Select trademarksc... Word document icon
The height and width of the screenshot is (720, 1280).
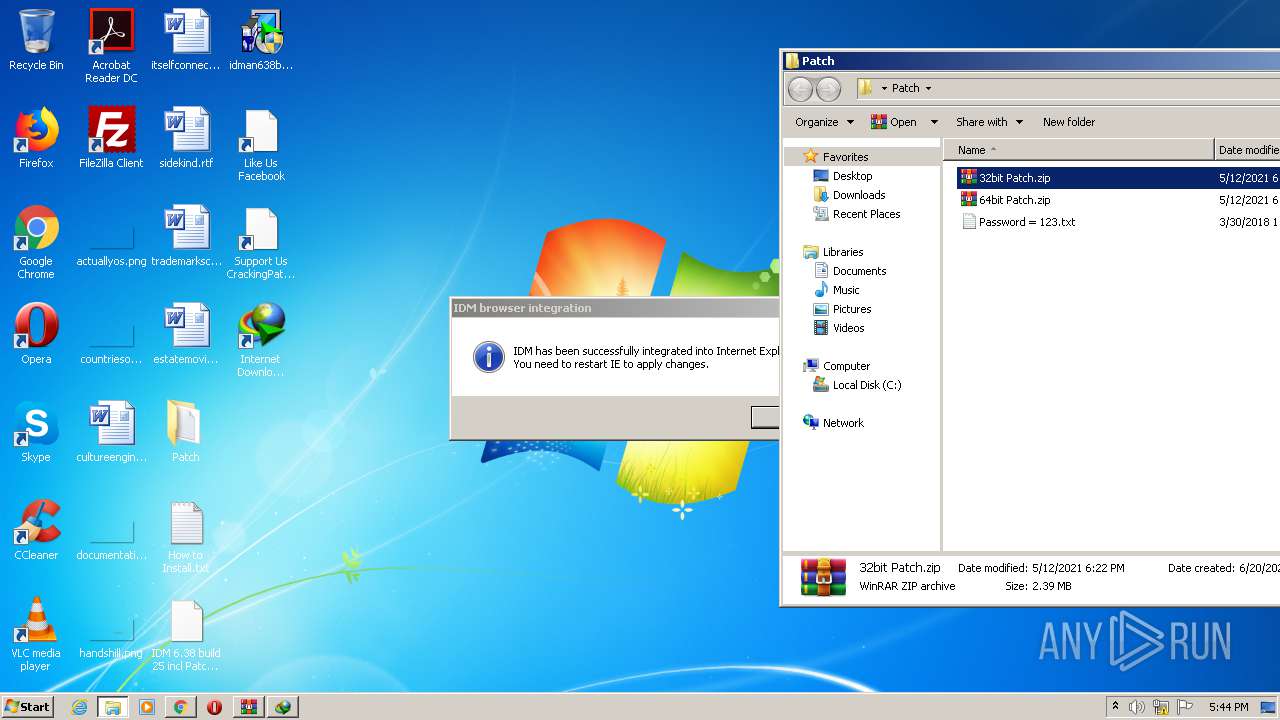(x=186, y=237)
